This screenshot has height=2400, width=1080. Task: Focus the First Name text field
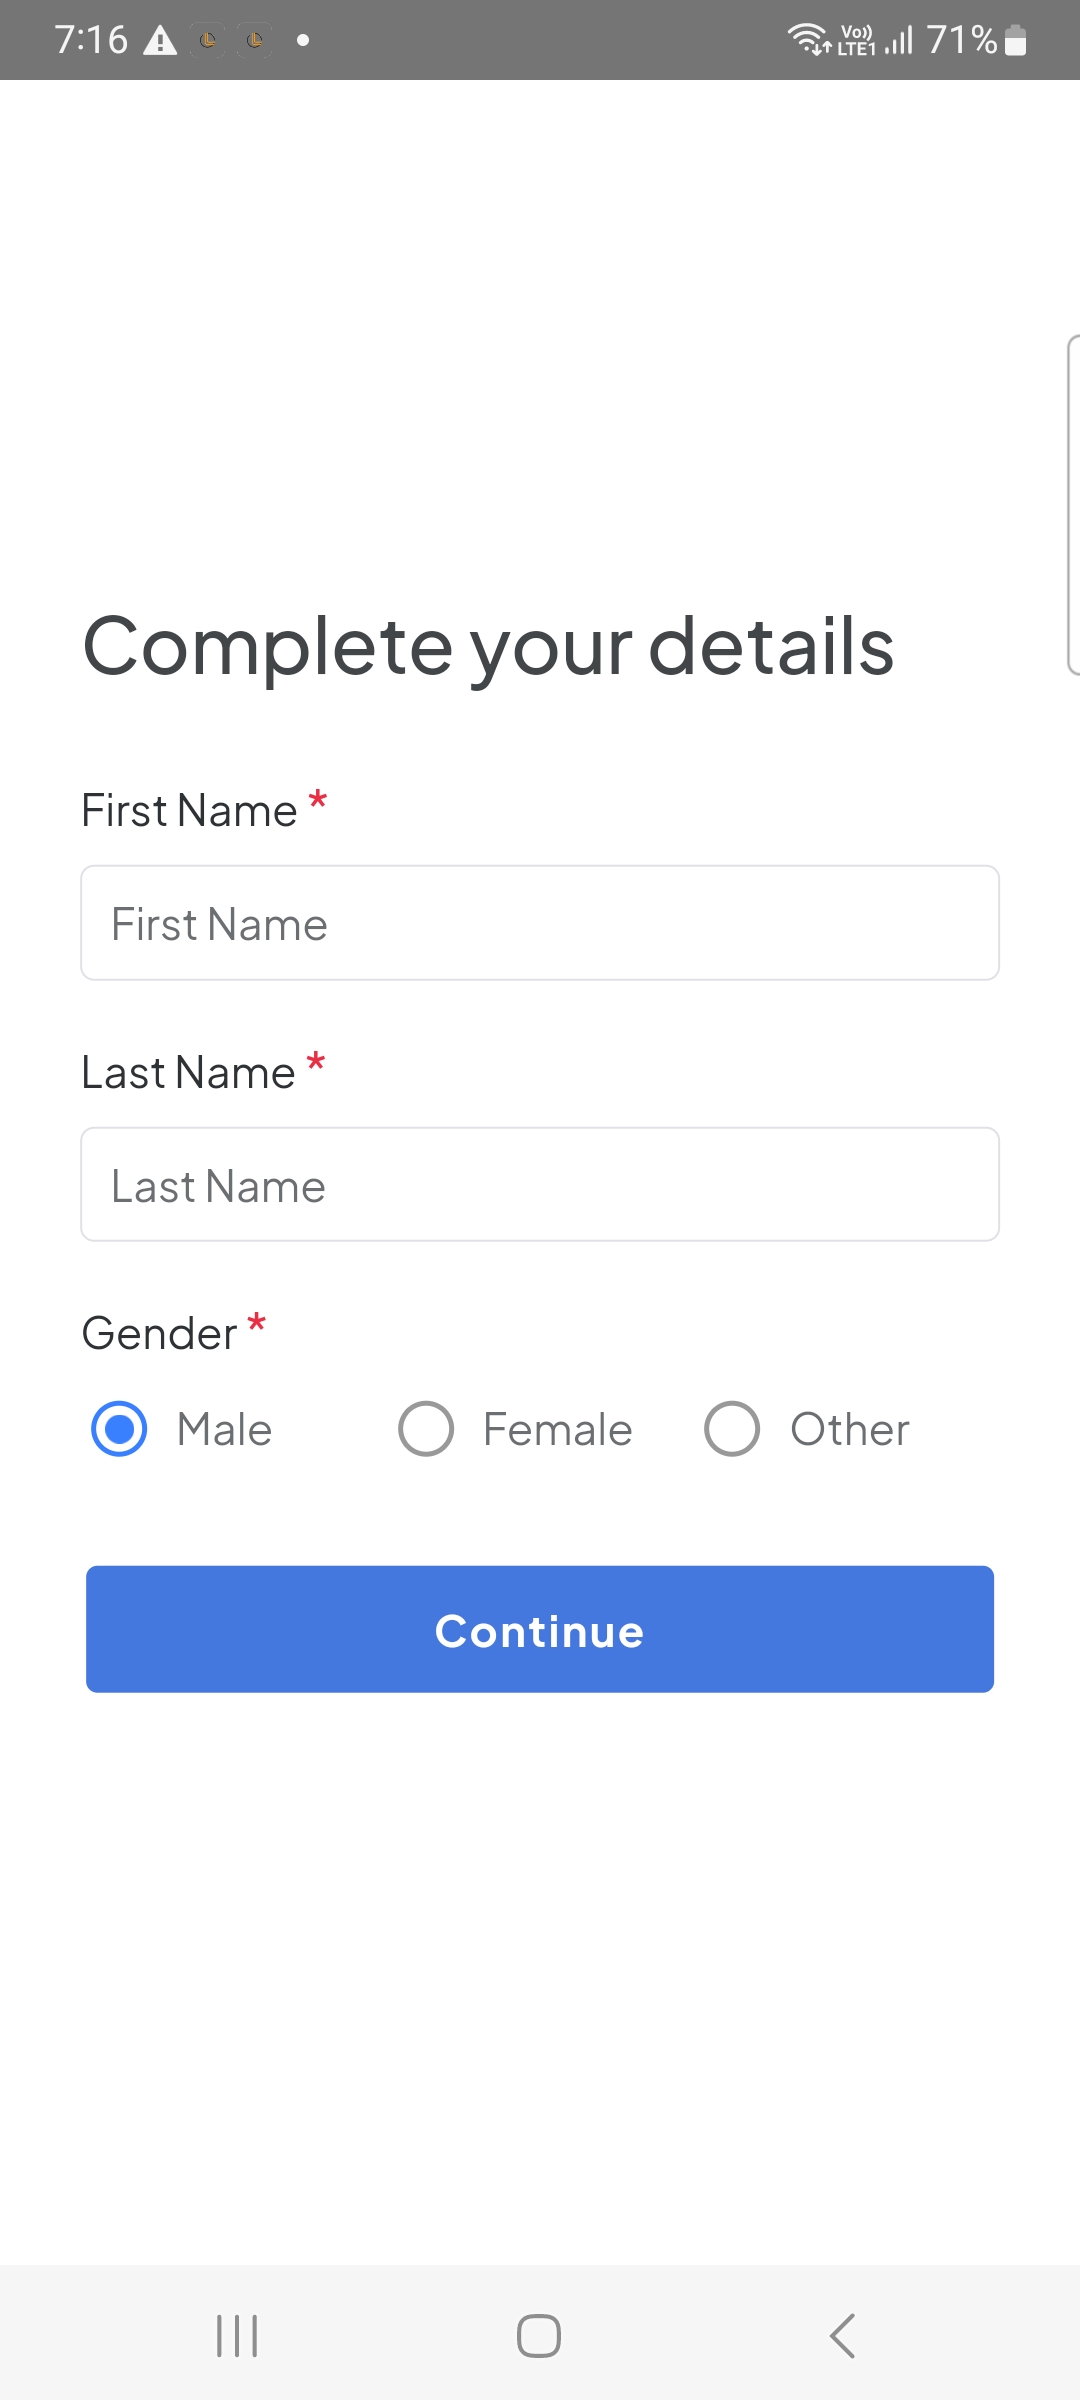pyautogui.click(x=540, y=923)
